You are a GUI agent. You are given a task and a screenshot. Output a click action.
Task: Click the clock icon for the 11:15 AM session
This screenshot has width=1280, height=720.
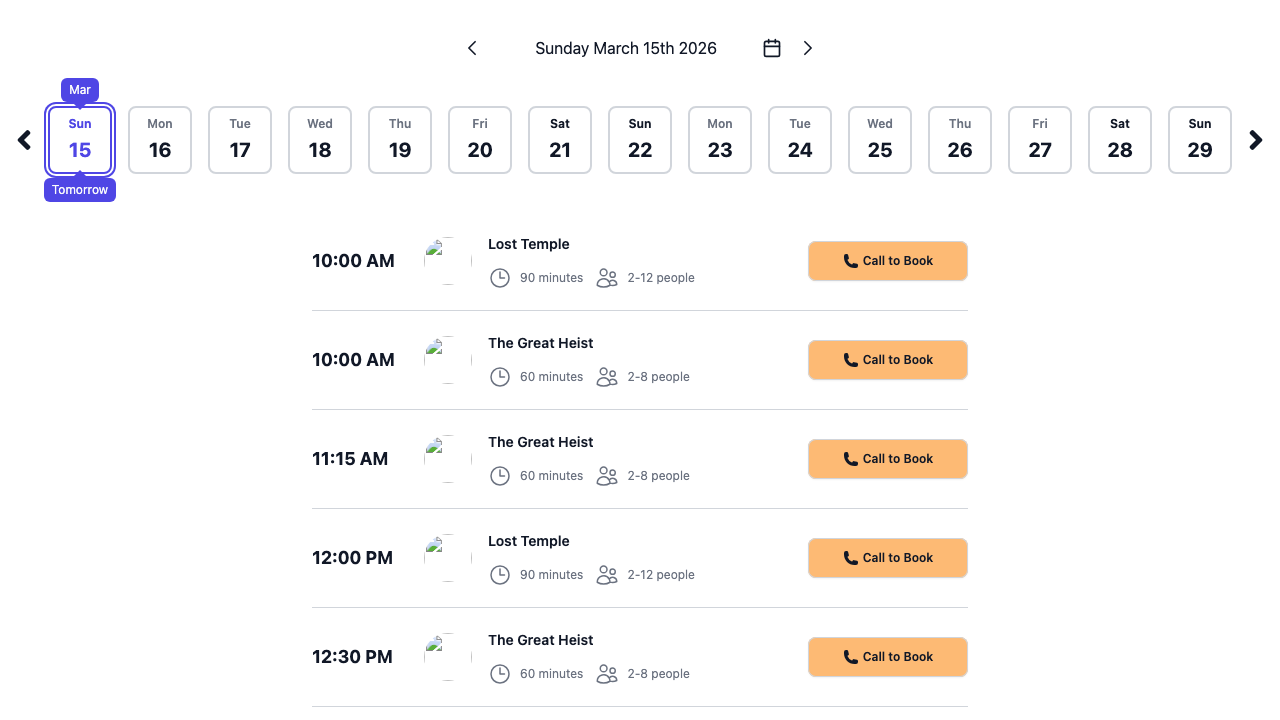pos(500,475)
